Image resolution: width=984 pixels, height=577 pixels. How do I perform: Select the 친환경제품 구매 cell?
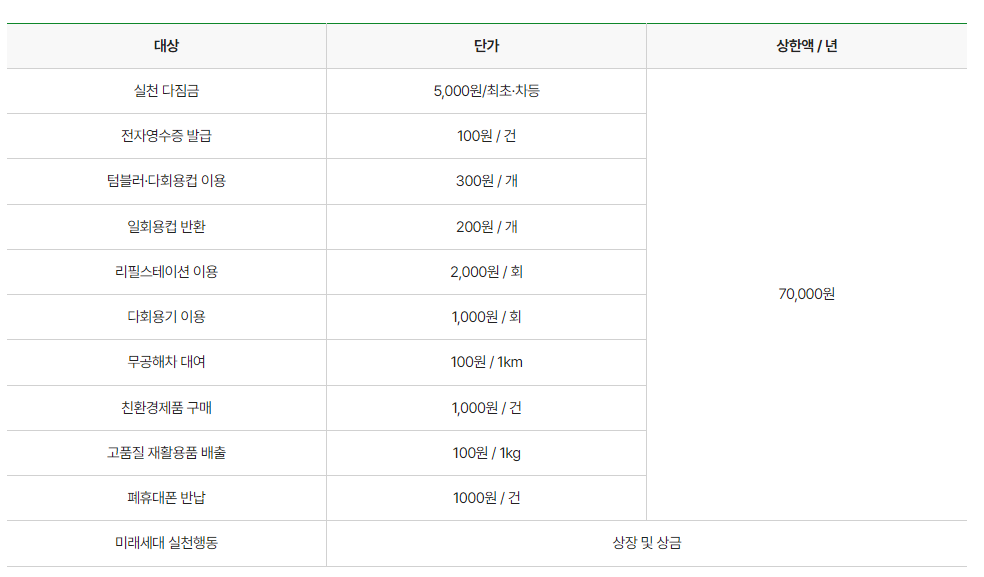pos(166,408)
